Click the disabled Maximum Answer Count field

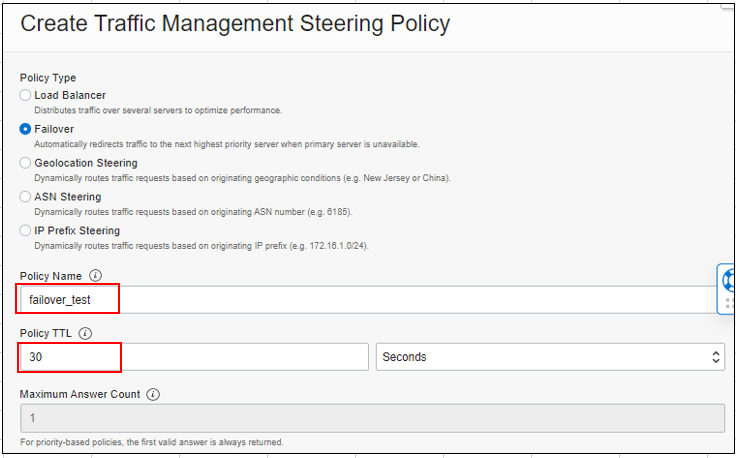click(372, 418)
